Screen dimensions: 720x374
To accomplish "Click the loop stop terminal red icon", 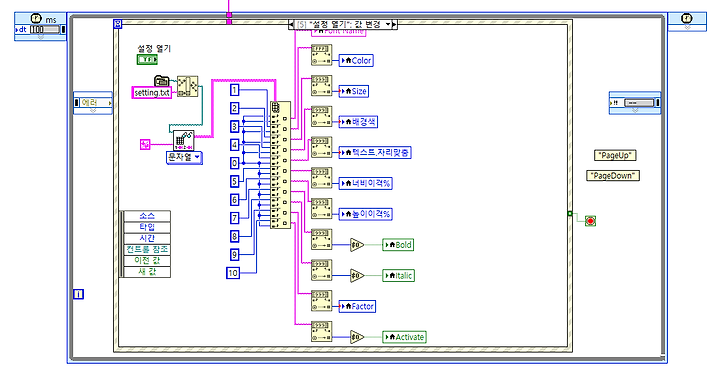I will point(591,221).
